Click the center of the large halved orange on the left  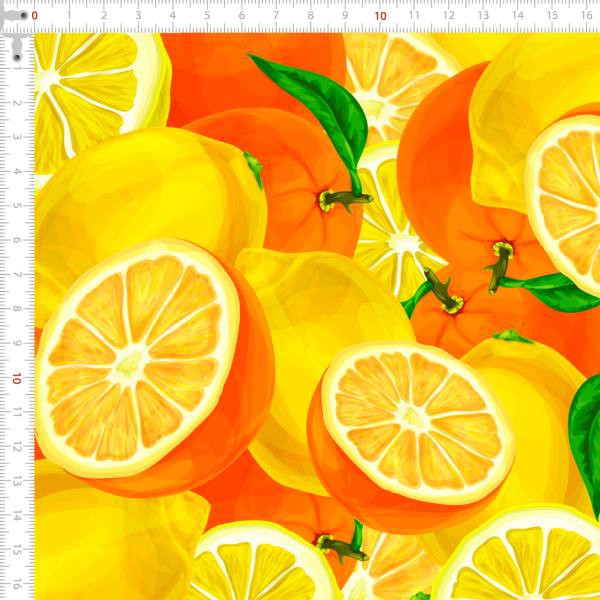coord(135,358)
